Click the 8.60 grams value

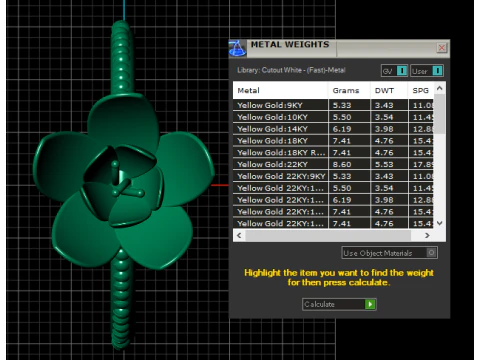click(342, 164)
